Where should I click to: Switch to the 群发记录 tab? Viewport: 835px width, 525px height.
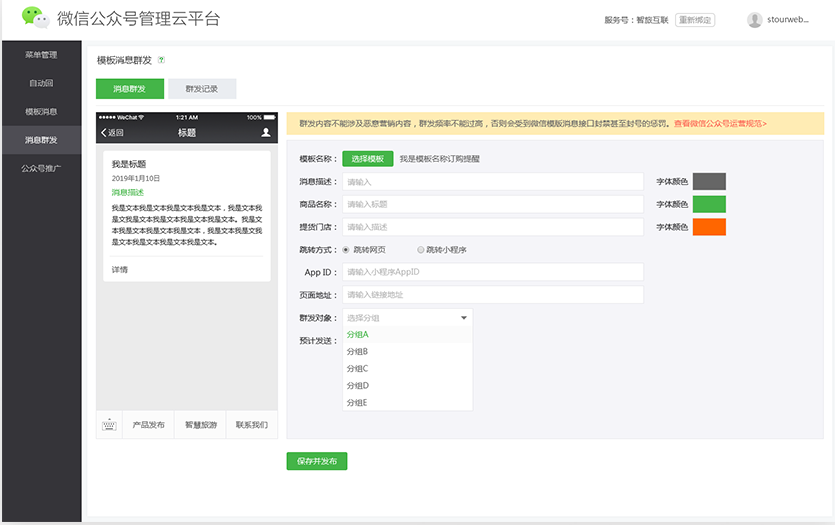(x=202, y=89)
